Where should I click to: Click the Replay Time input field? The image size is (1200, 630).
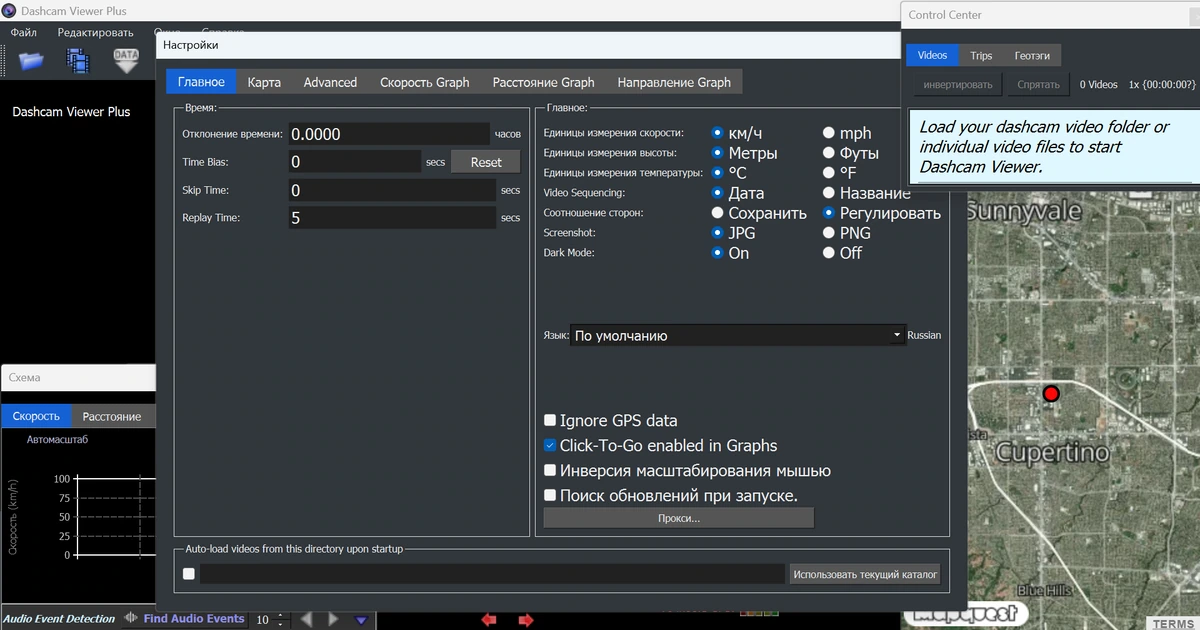pos(392,218)
